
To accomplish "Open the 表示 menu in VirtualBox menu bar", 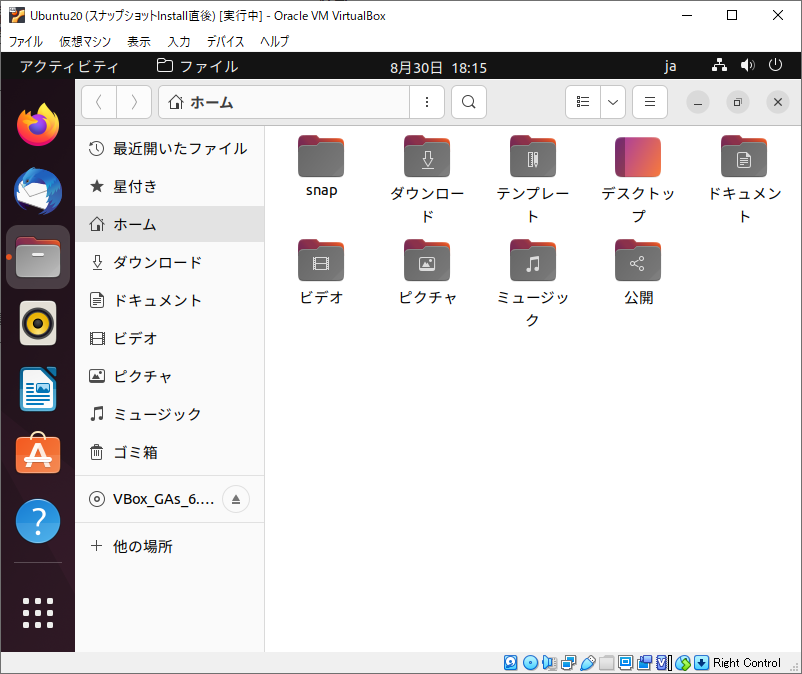I will coord(138,41).
